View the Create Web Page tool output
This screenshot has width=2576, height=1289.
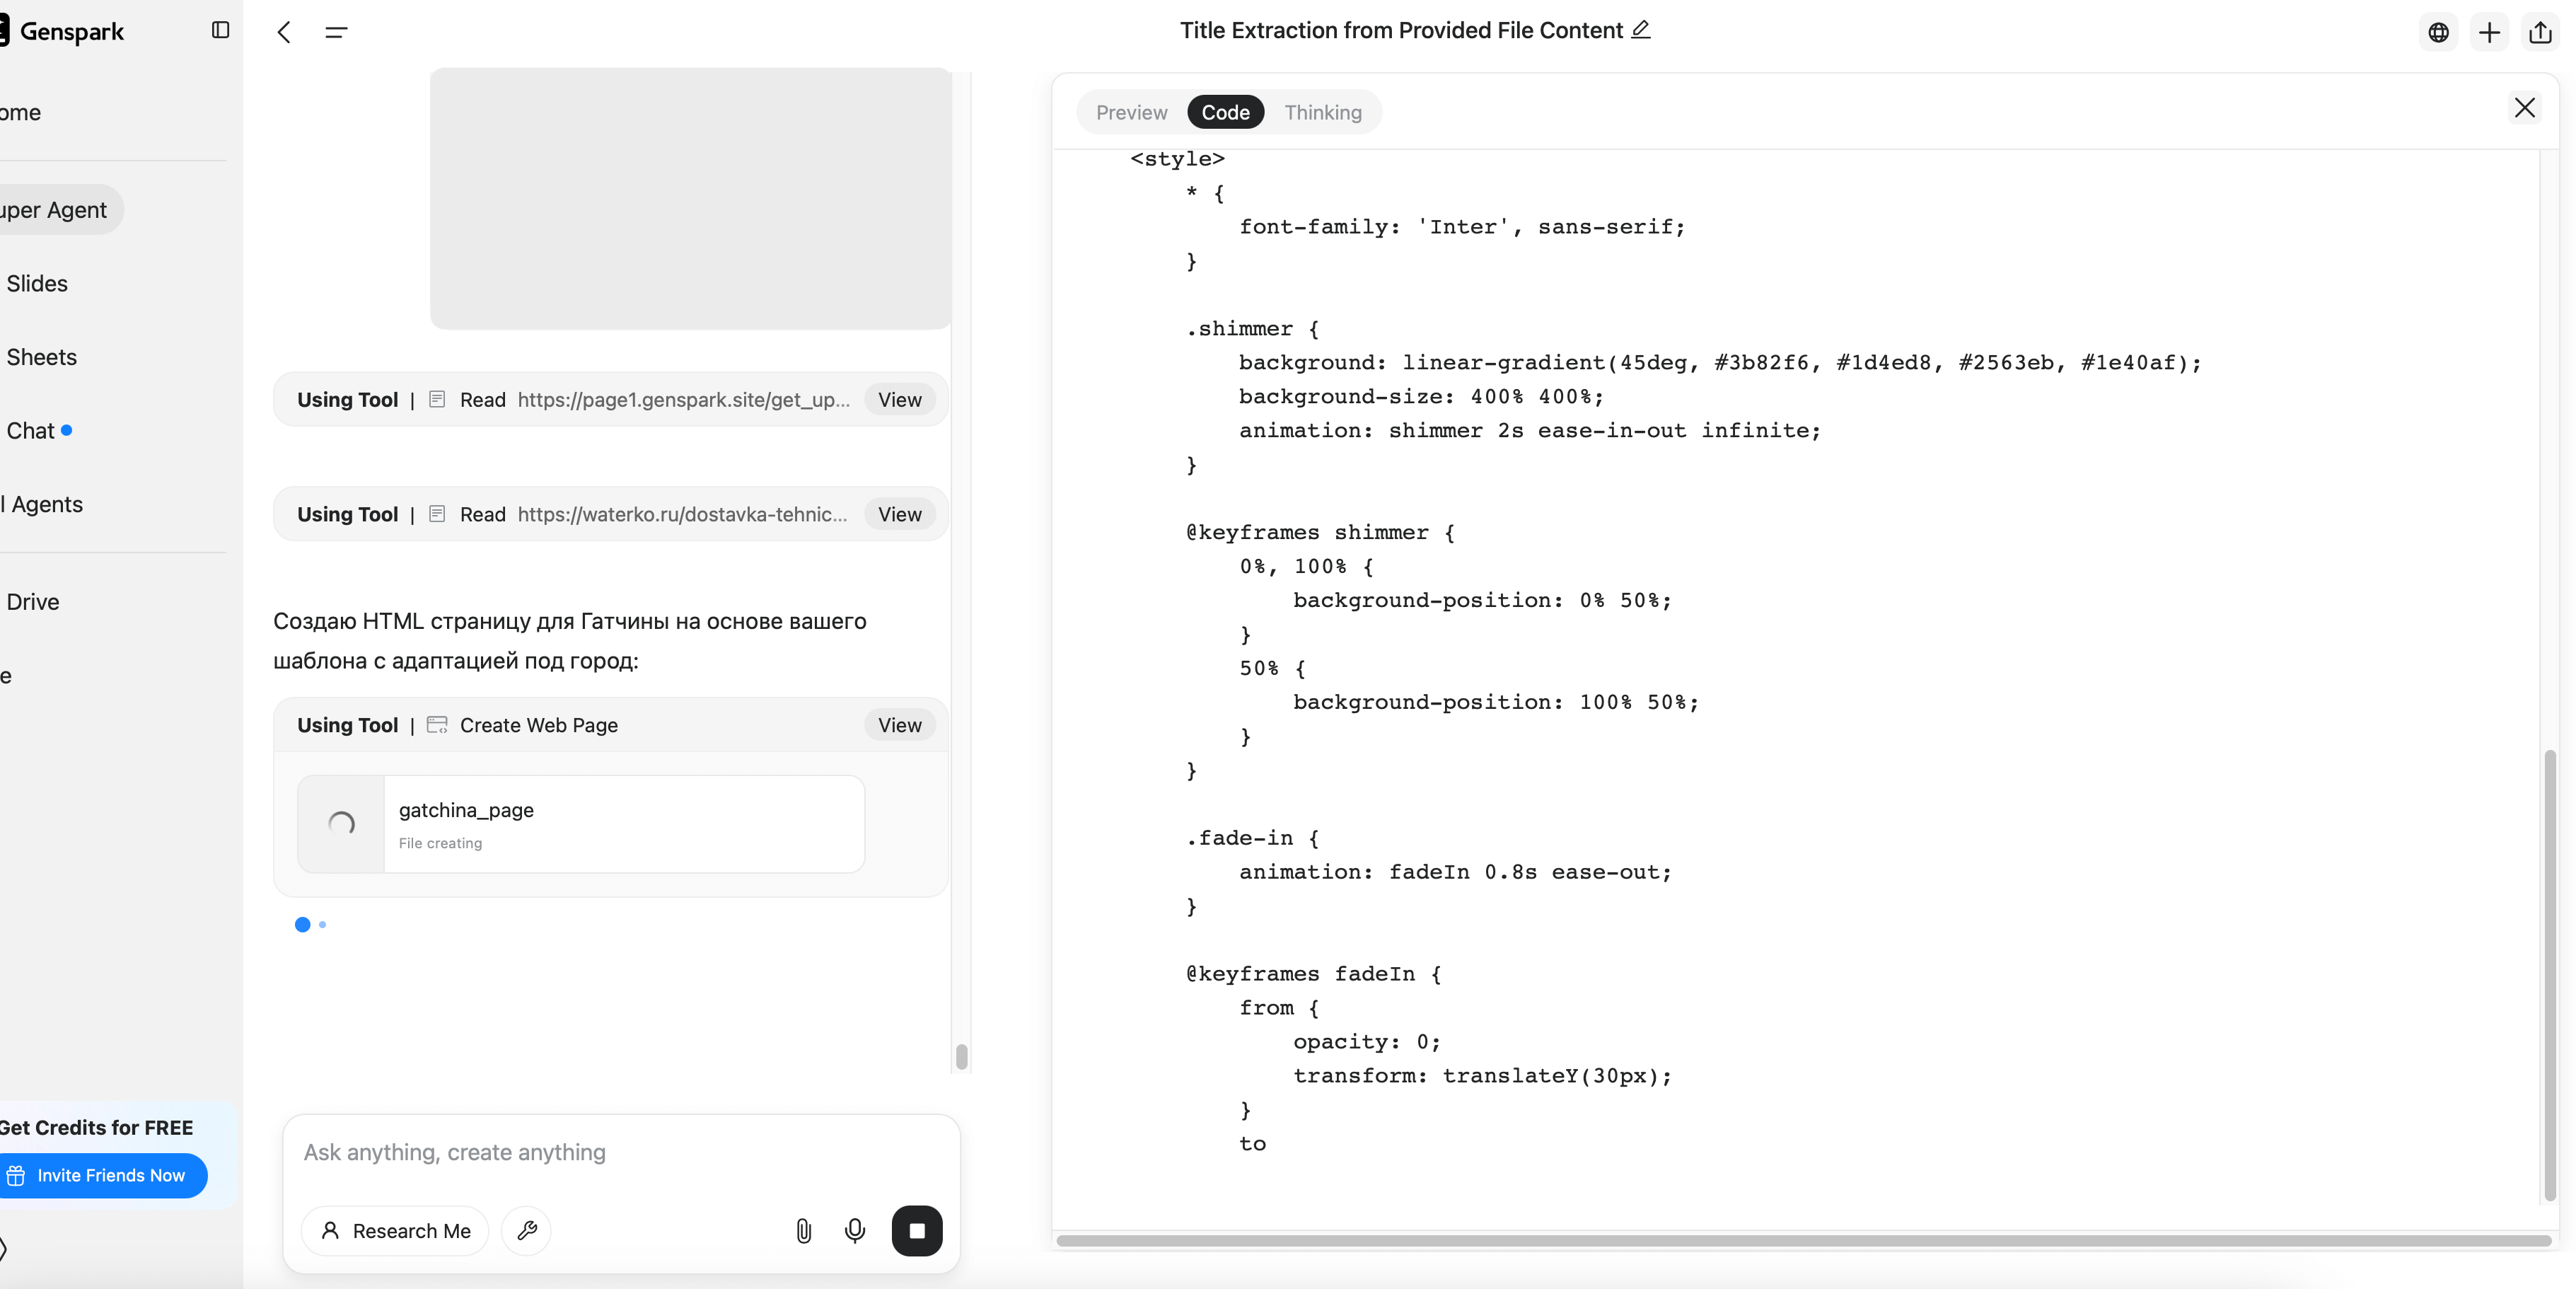(899, 725)
